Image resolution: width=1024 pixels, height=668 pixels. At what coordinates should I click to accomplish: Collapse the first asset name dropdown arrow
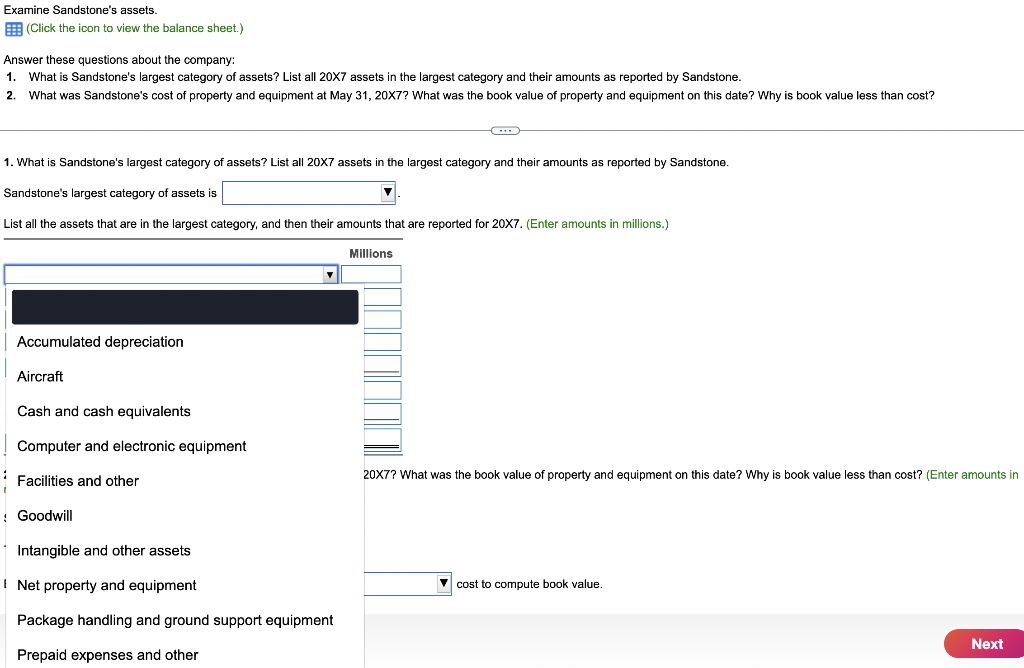pos(330,275)
